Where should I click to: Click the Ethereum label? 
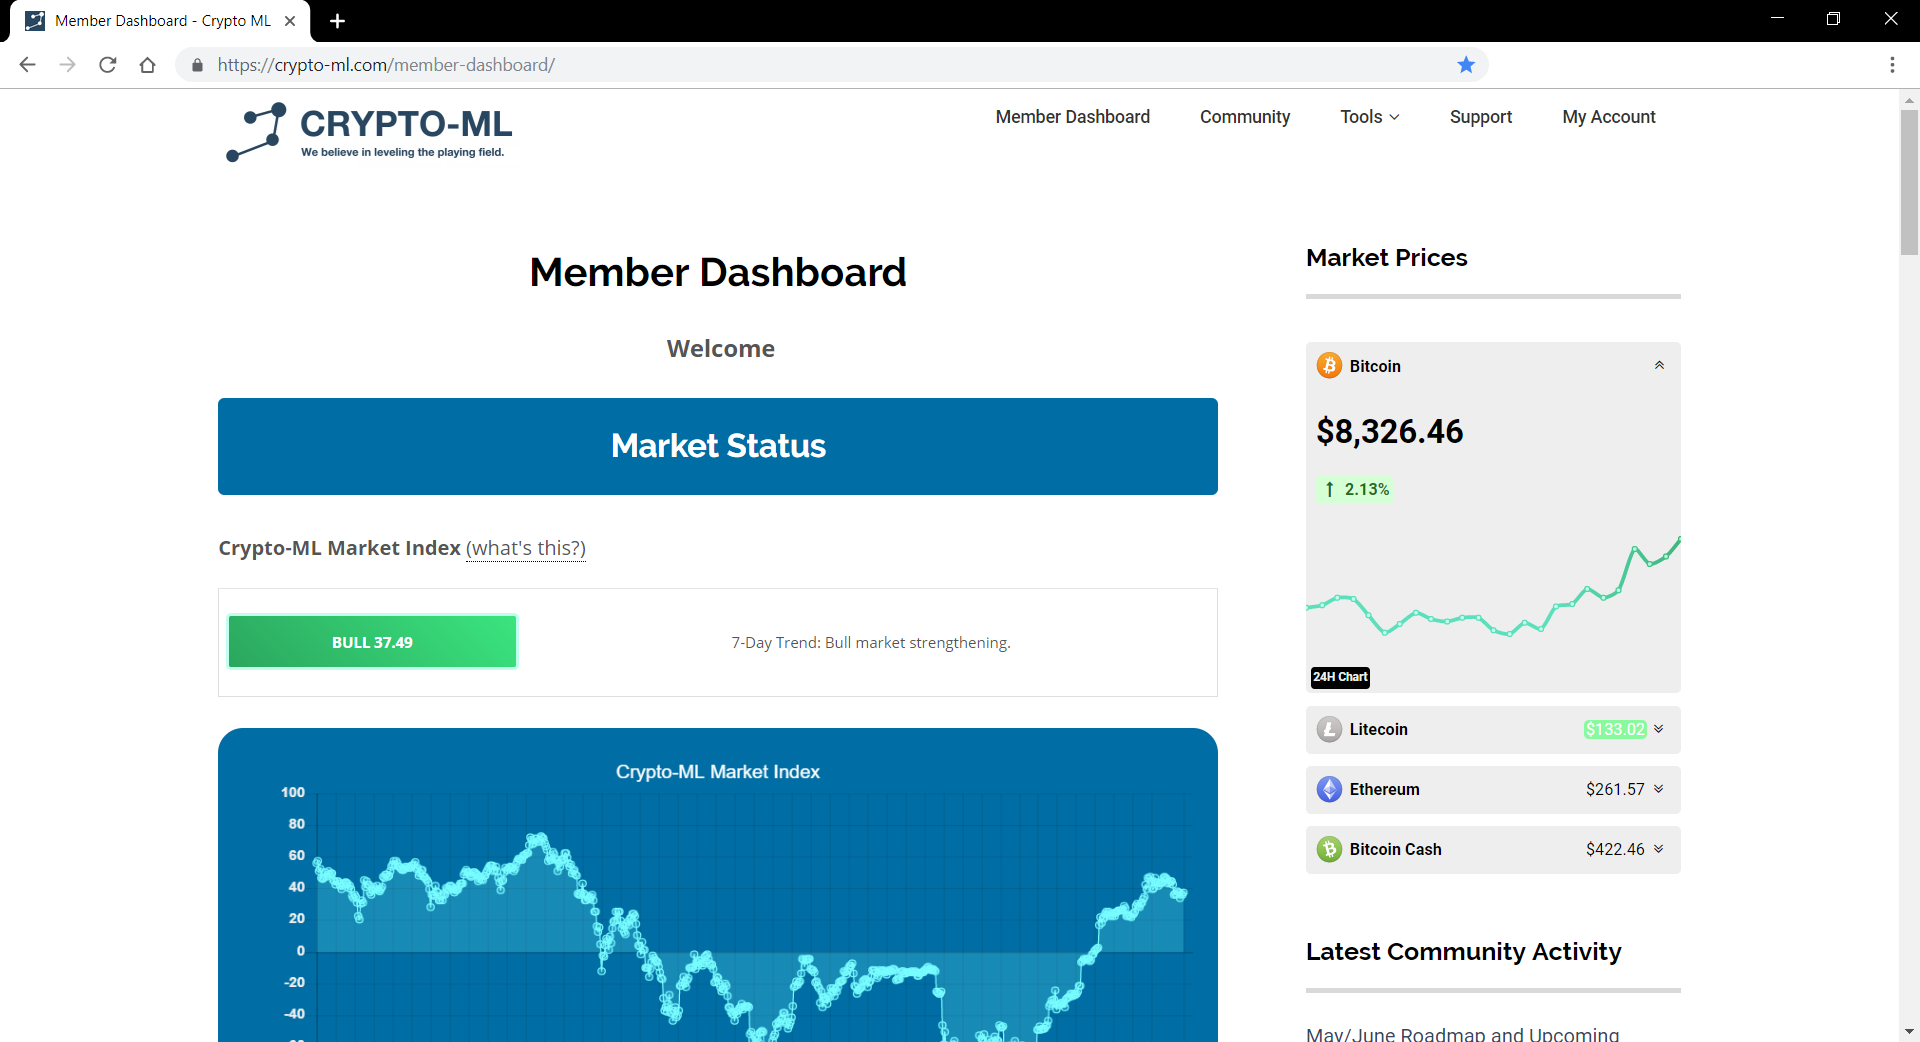tap(1384, 790)
